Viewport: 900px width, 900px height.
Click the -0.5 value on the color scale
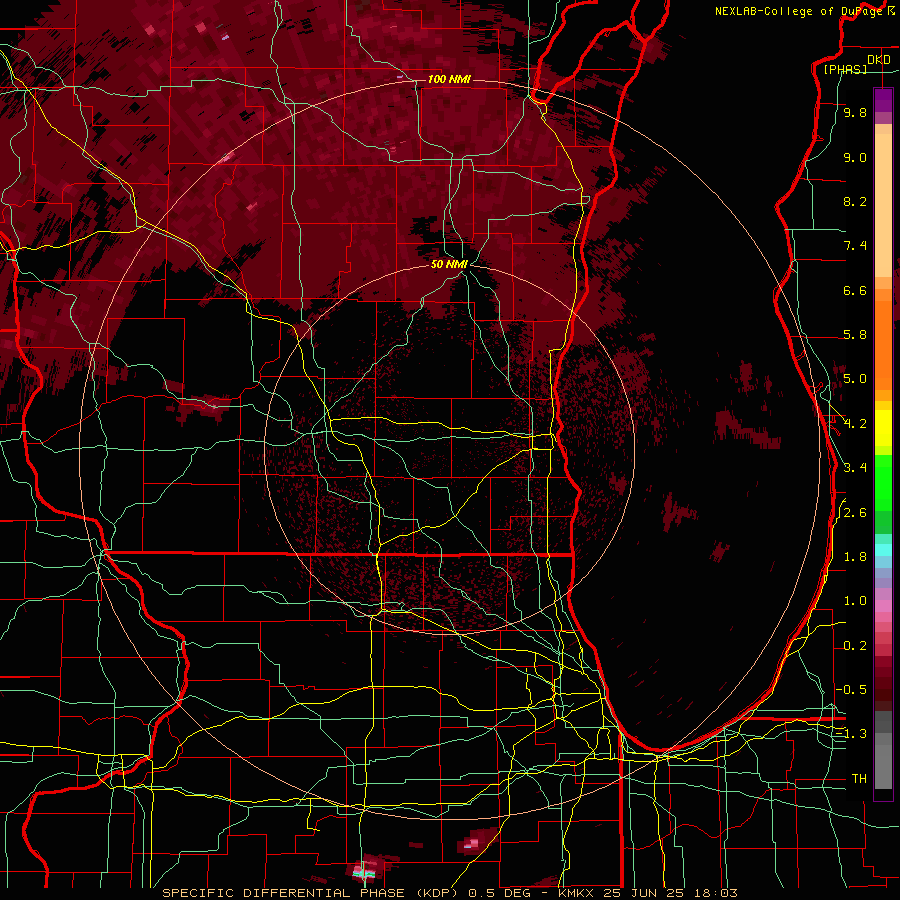[x=853, y=690]
